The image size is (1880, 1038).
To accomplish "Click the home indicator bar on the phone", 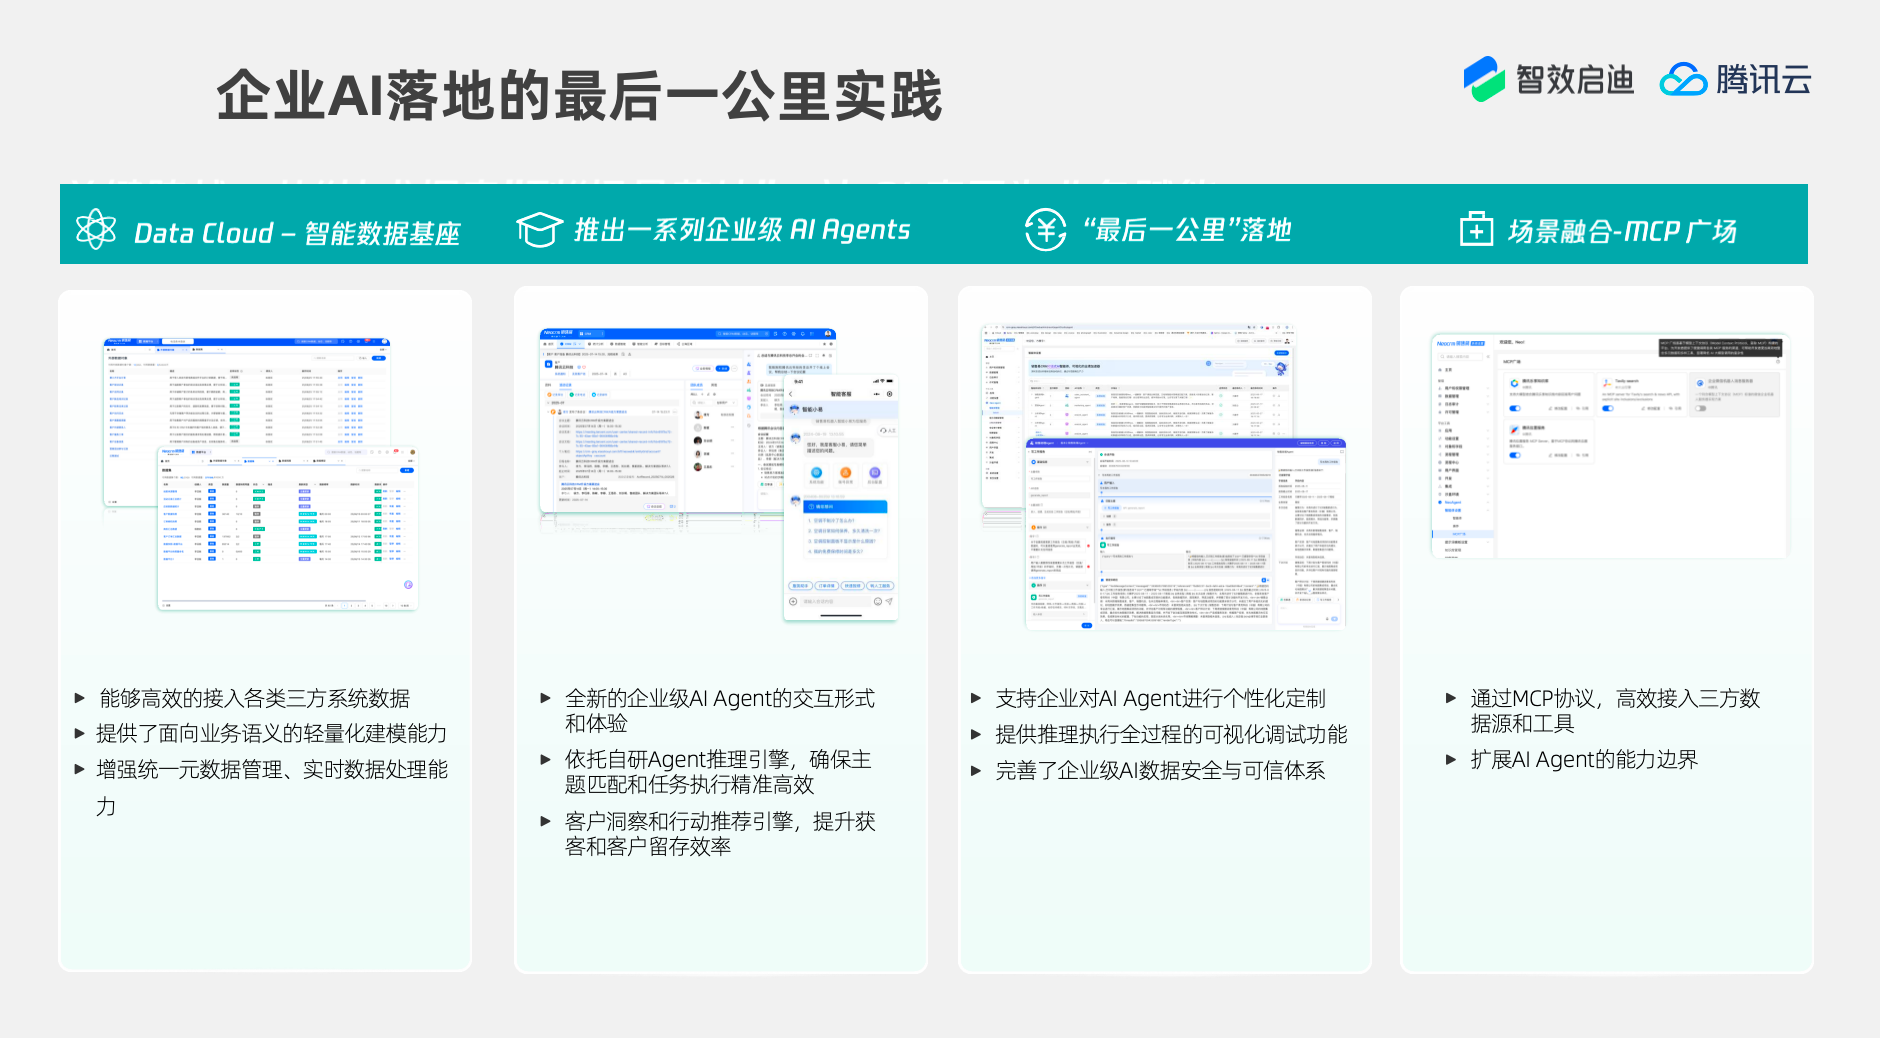I will (841, 615).
